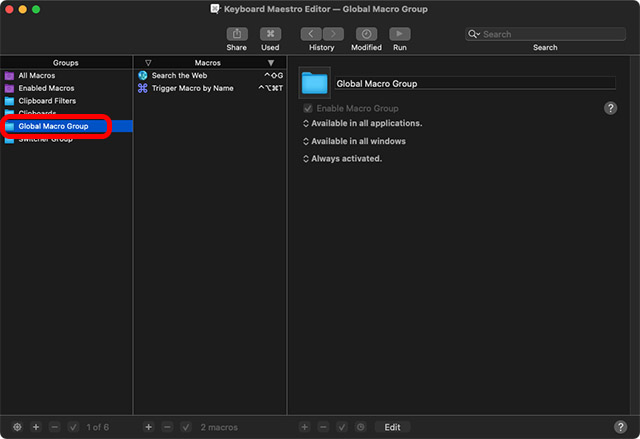Select Switcher Group row
The width and height of the screenshot is (640, 439).
pos(66,139)
